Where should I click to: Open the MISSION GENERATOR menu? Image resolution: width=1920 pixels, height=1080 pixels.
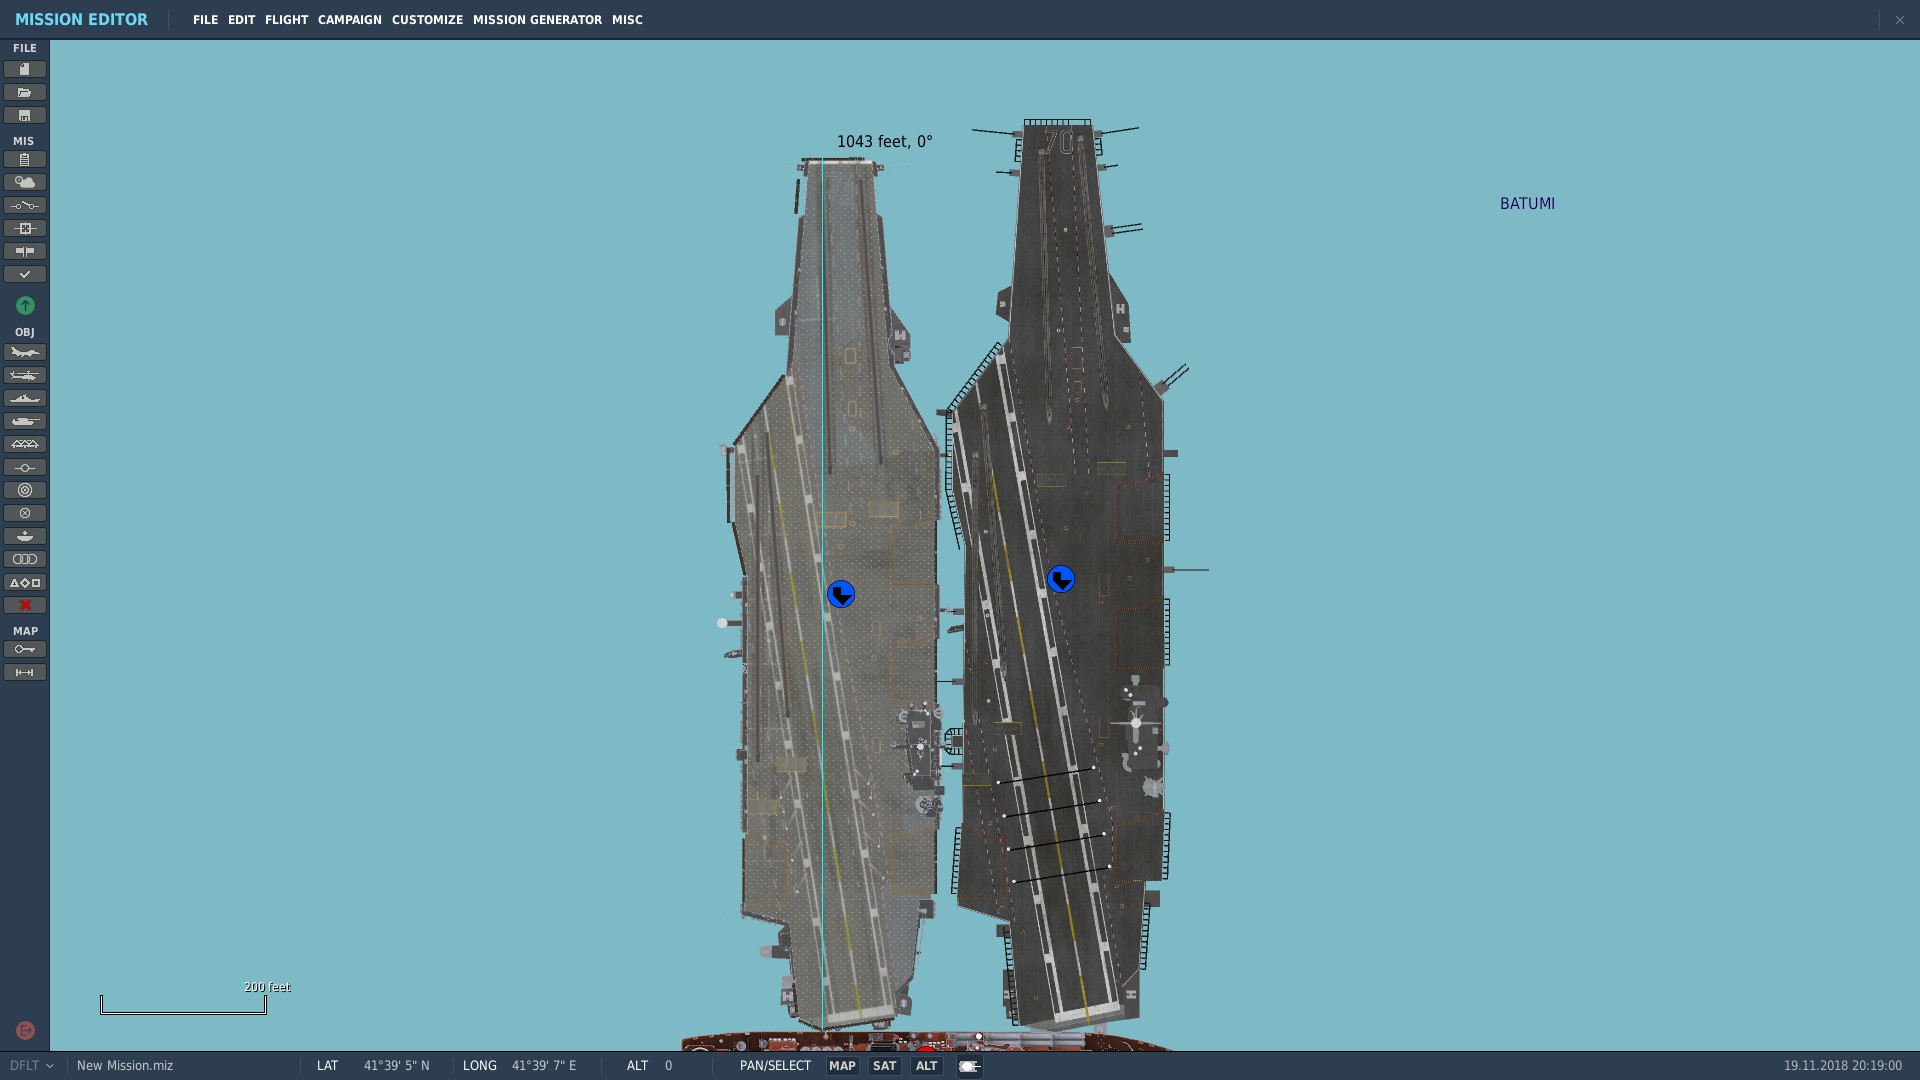(x=537, y=20)
